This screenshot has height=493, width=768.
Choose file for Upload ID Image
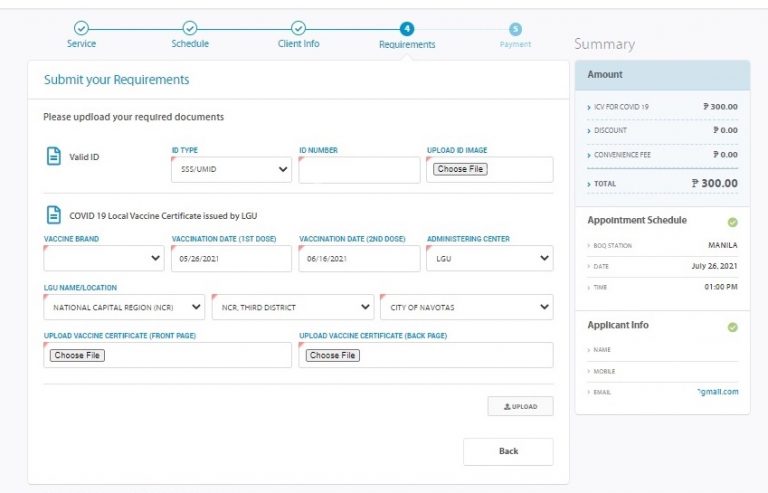pos(461,169)
